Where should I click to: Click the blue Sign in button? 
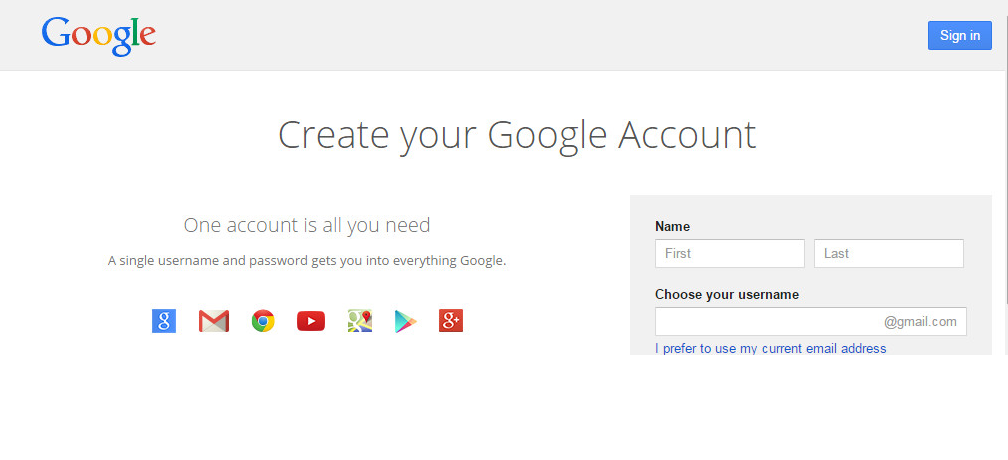click(960, 35)
